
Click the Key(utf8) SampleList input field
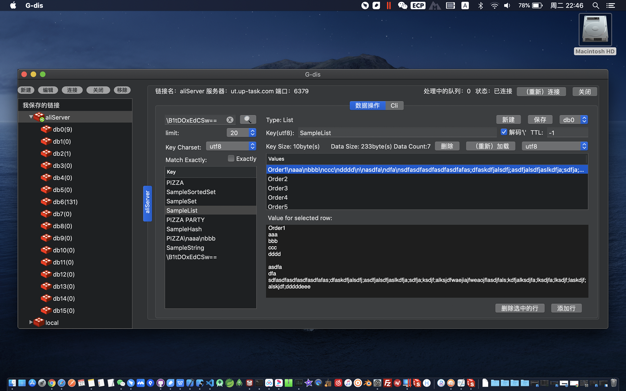(397, 133)
